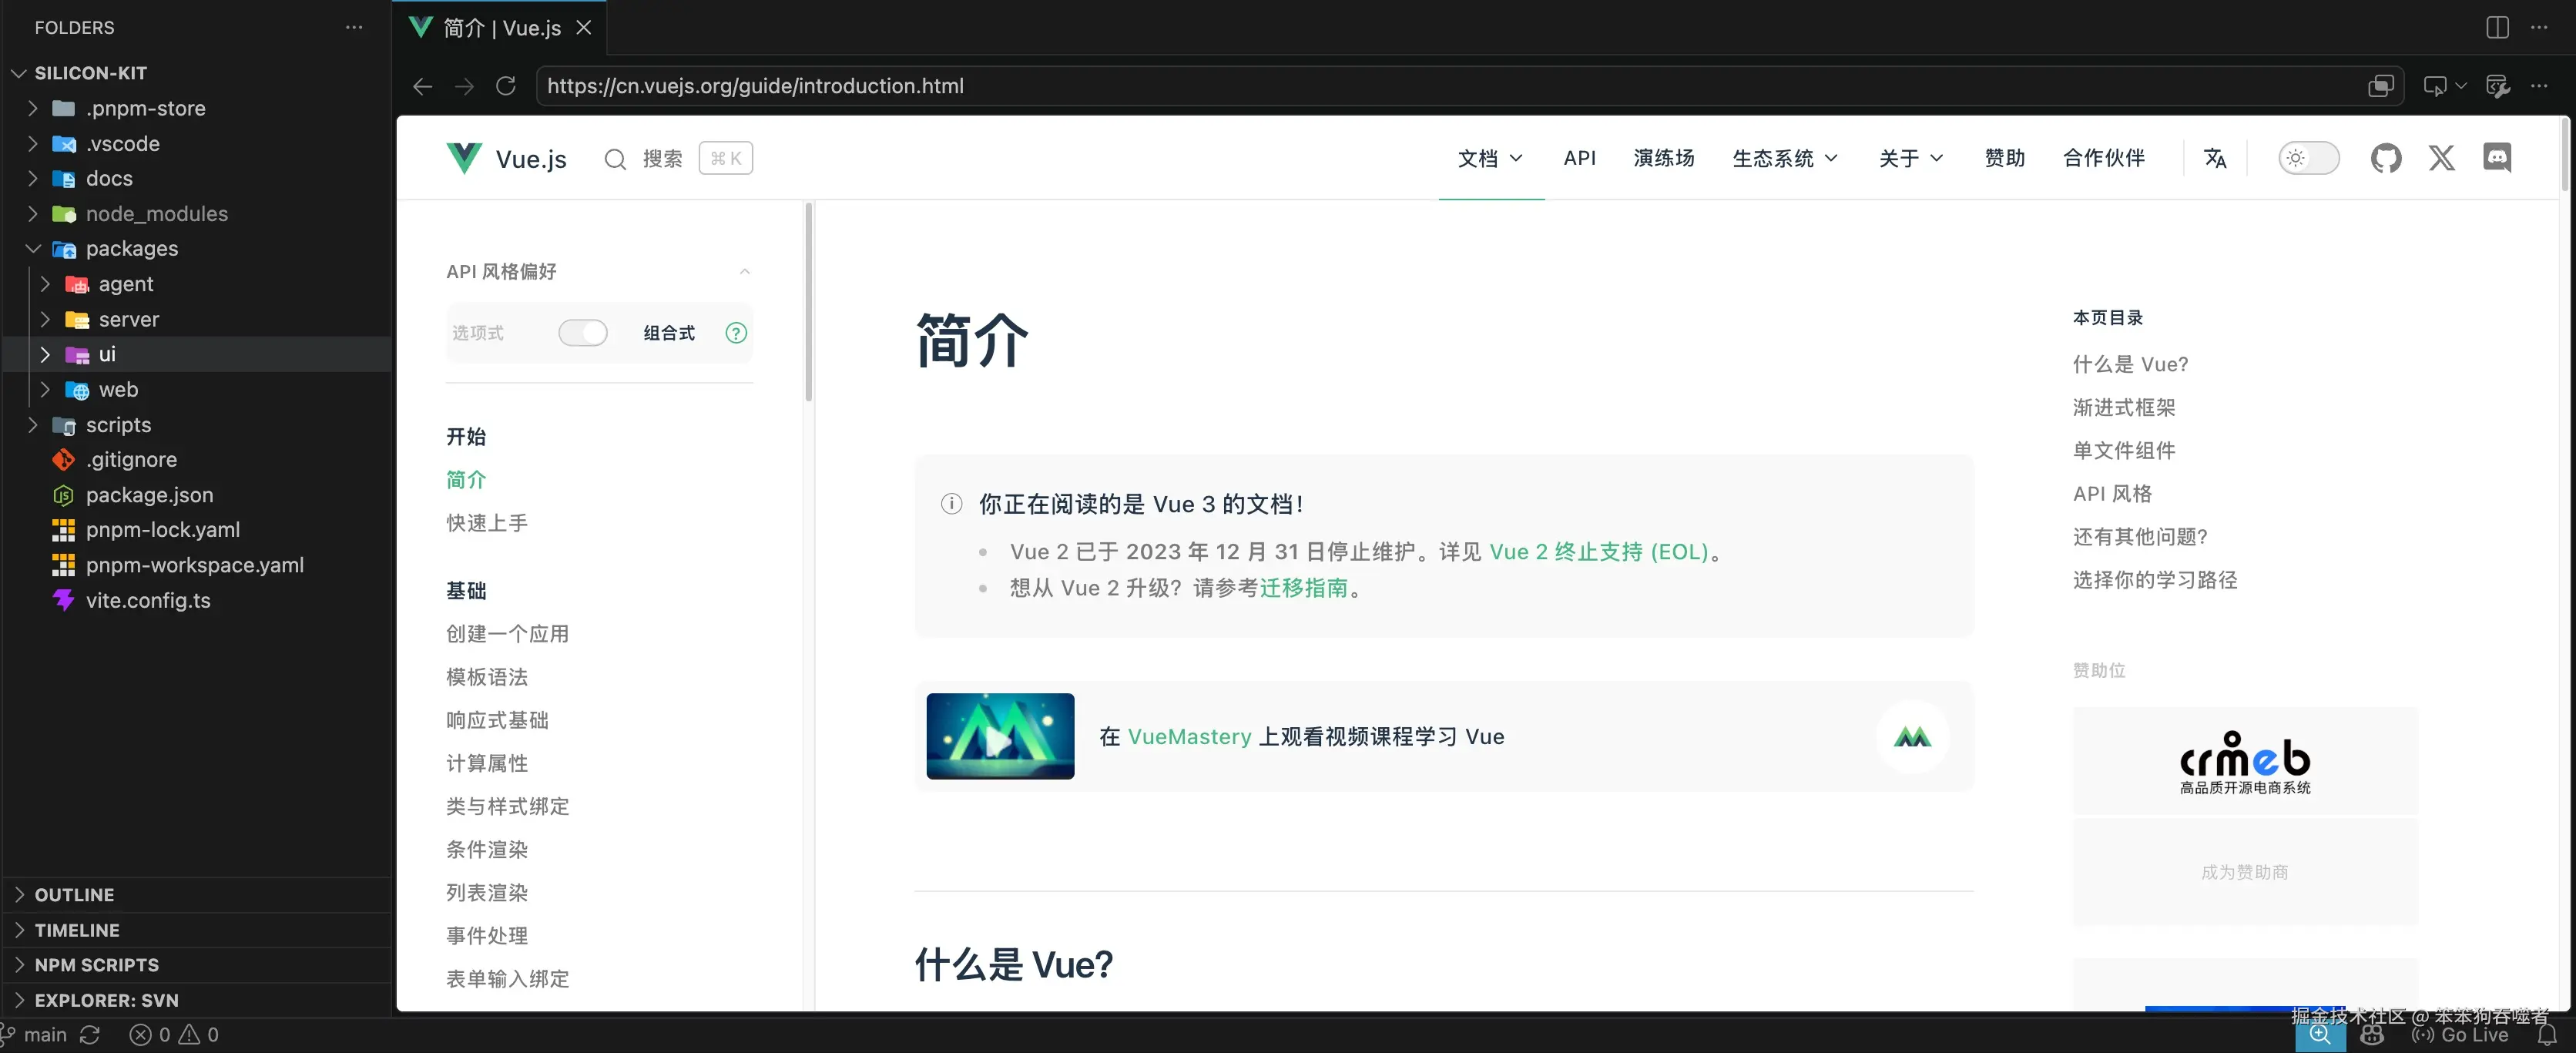The image size is (2576, 1053).
Task: Click the search magnifier icon
Action: 615,159
